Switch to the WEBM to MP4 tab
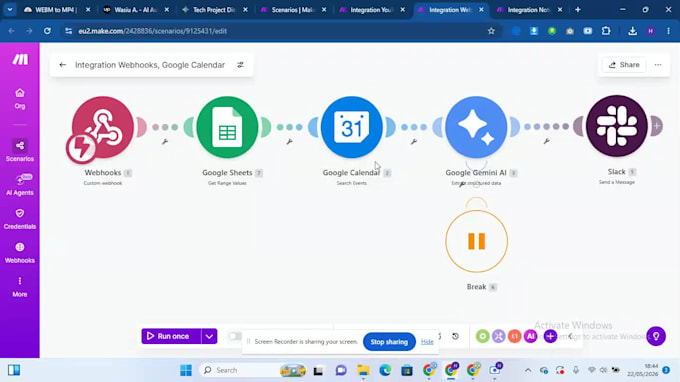The width and height of the screenshot is (680, 382). pyautogui.click(x=56, y=10)
